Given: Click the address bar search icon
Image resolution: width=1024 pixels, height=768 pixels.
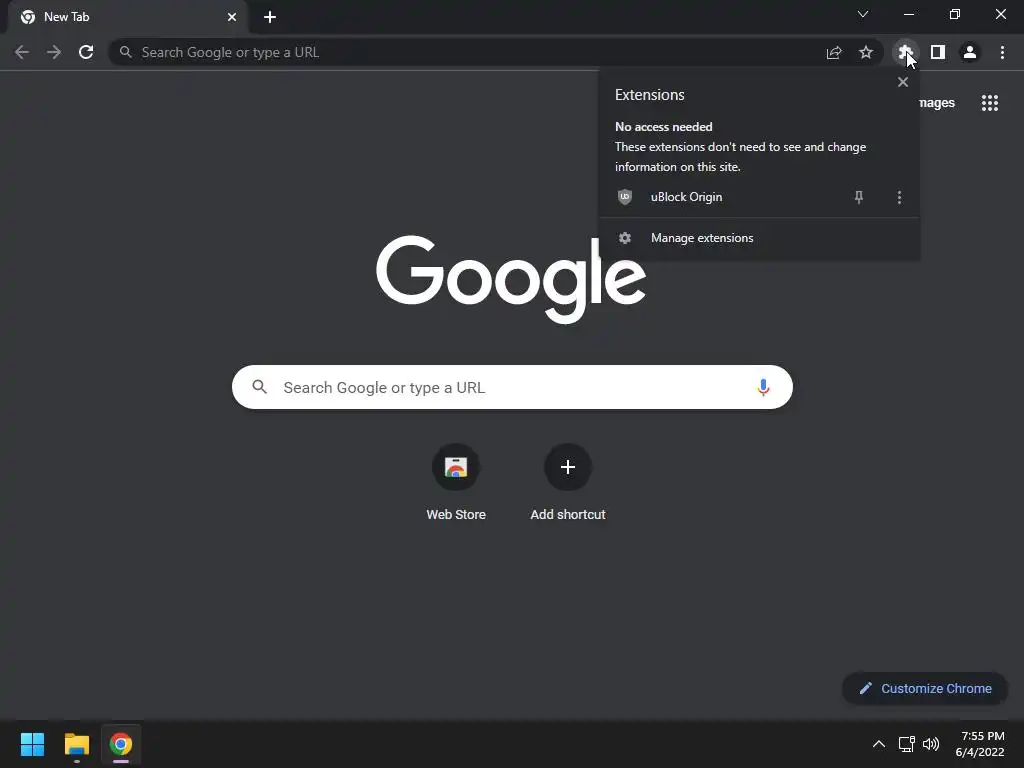Looking at the screenshot, I should click(126, 52).
